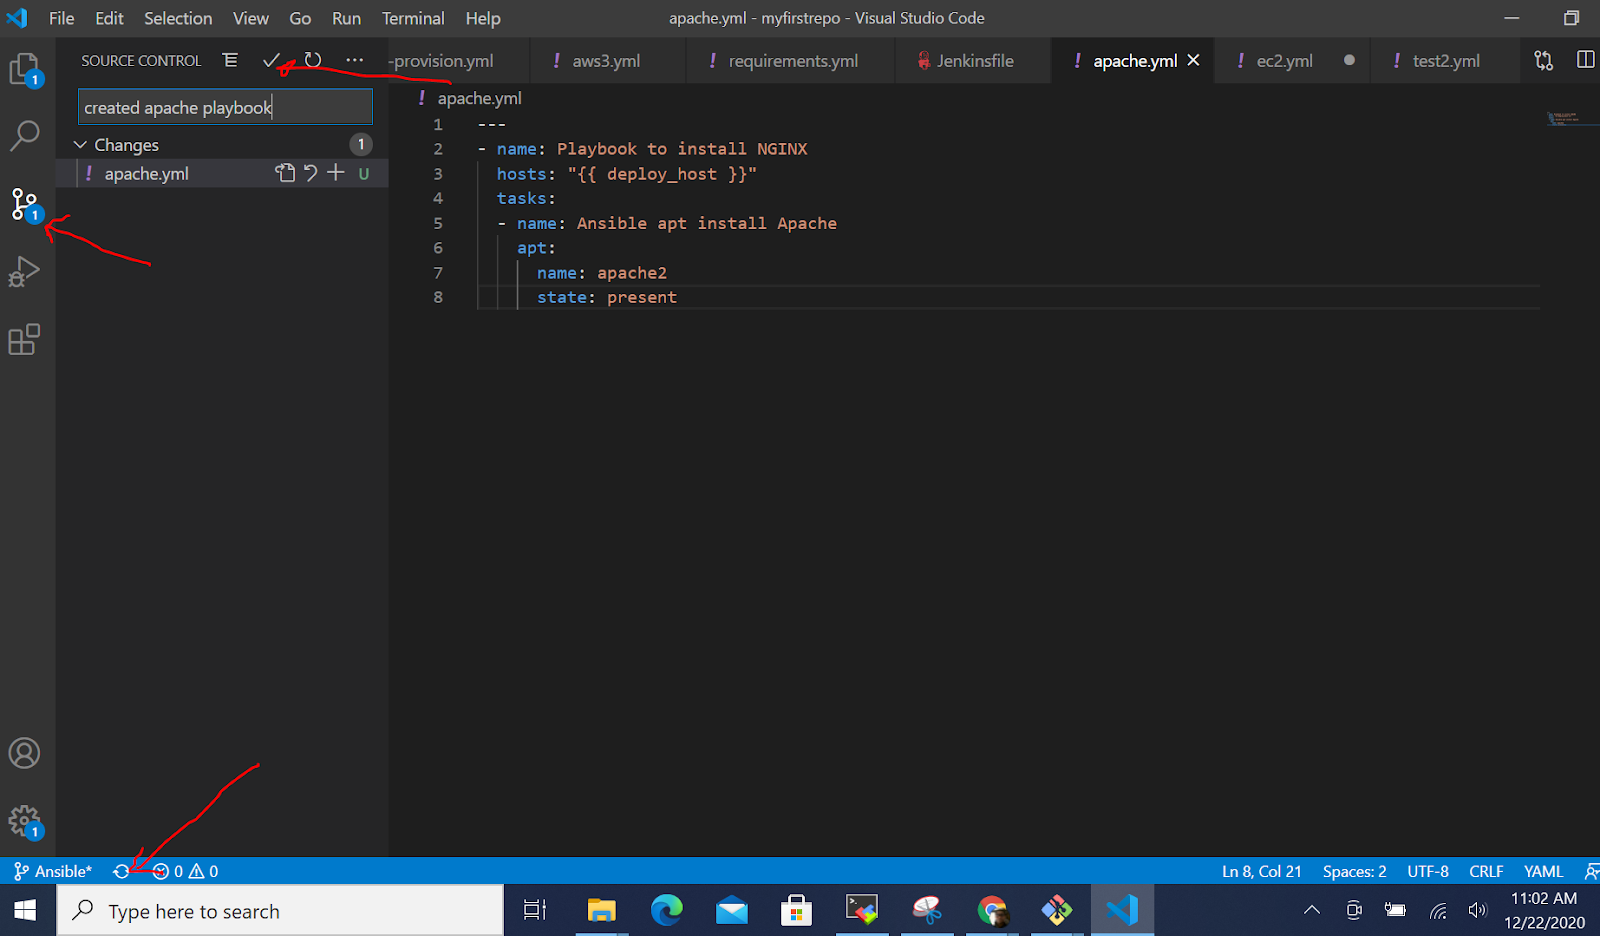Show hidden system tray icons
The image size is (1600, 936).
(1312, 910)
